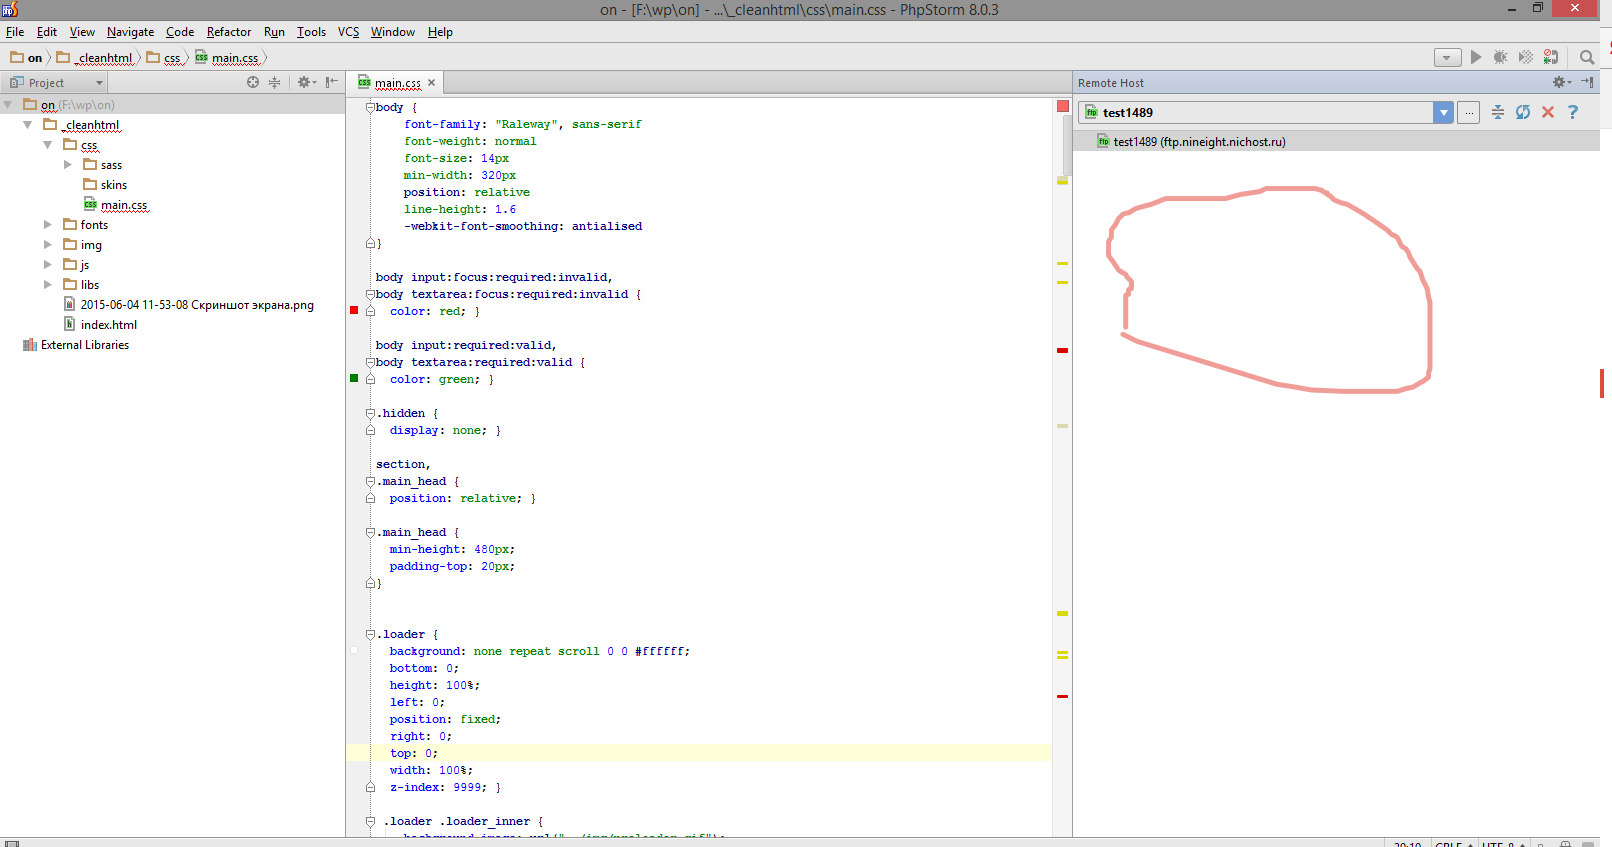The height and width of the screenshot is (847, 1612).
Task: Click the css breadcrumb in navigation bar
Action: 164,58
